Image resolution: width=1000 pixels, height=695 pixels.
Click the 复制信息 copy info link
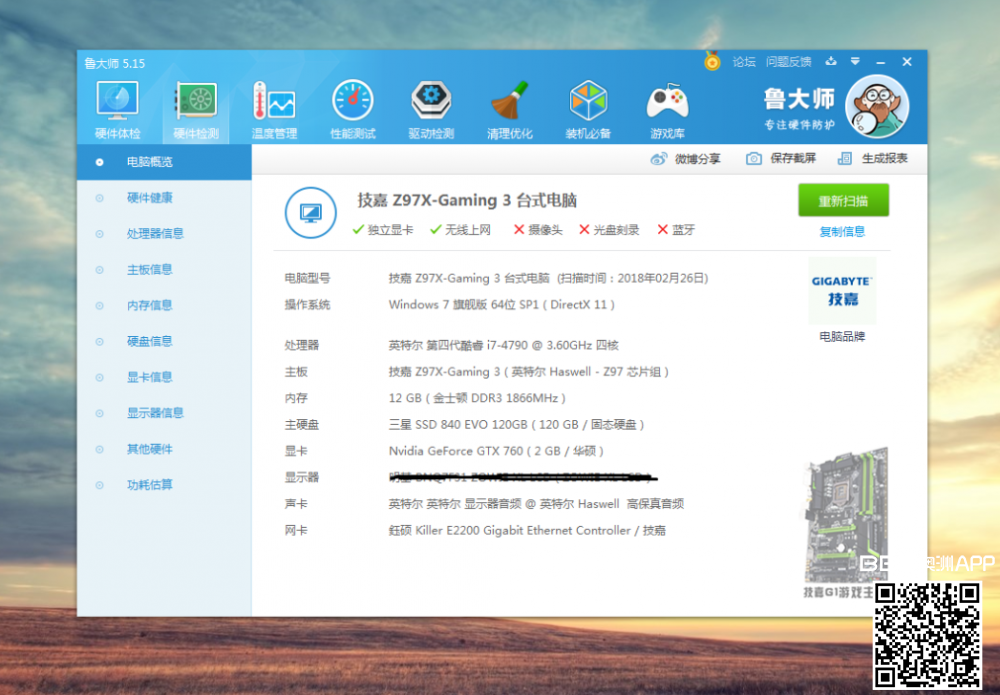click(842, 231)
